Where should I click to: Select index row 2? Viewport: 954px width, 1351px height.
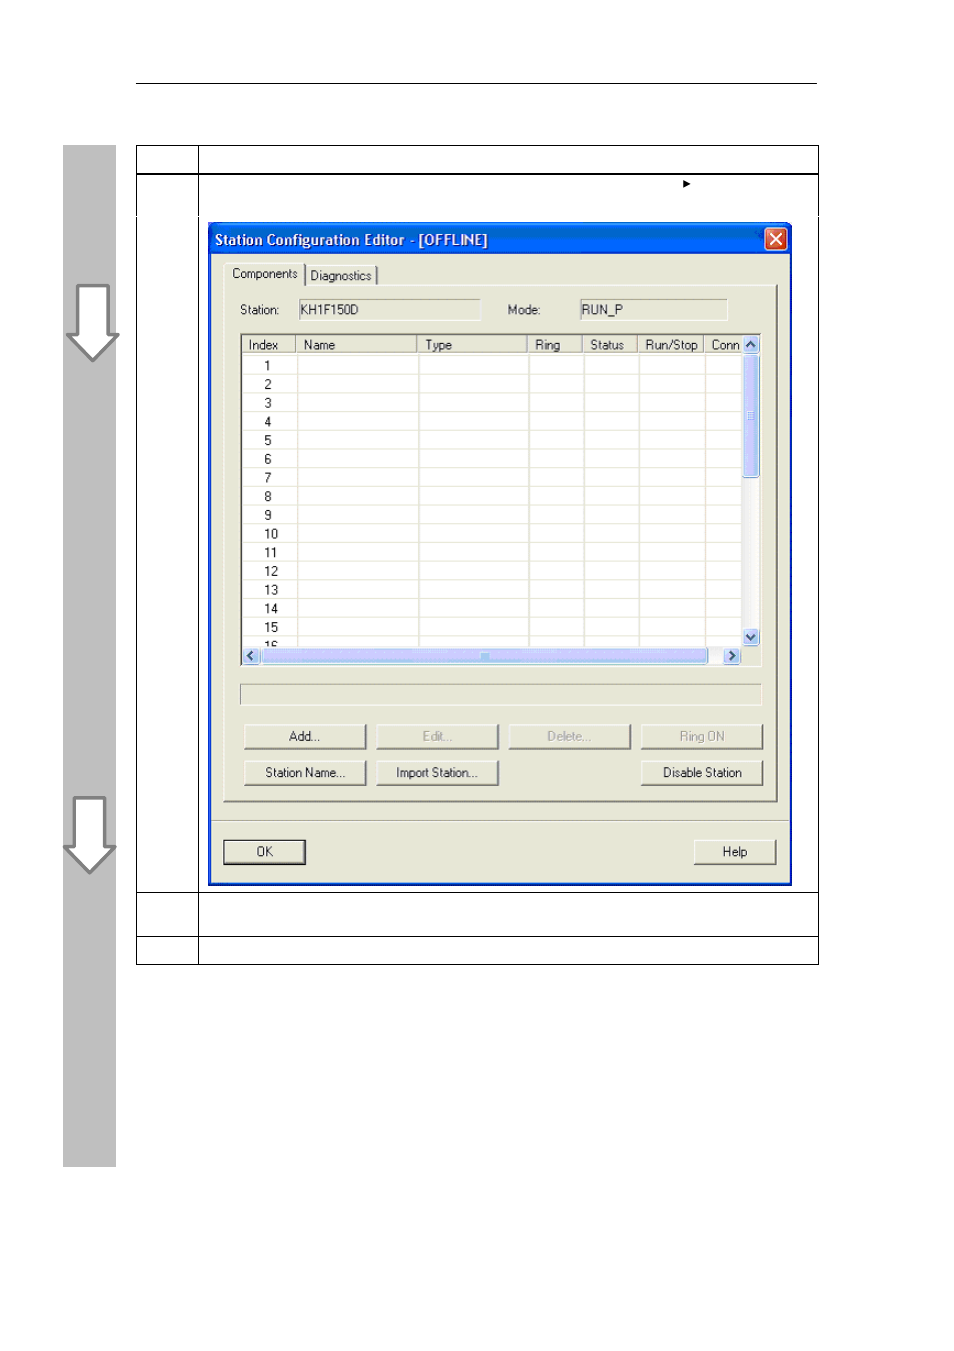[x=492, y=385]
